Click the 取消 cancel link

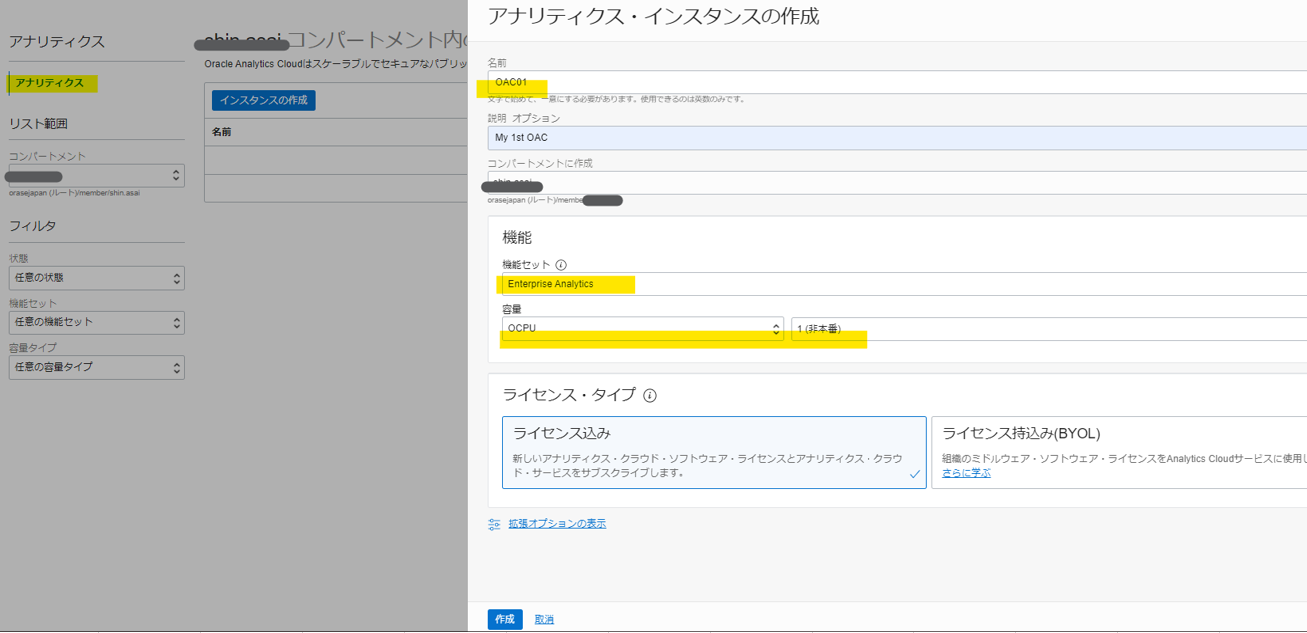(543, 619)
